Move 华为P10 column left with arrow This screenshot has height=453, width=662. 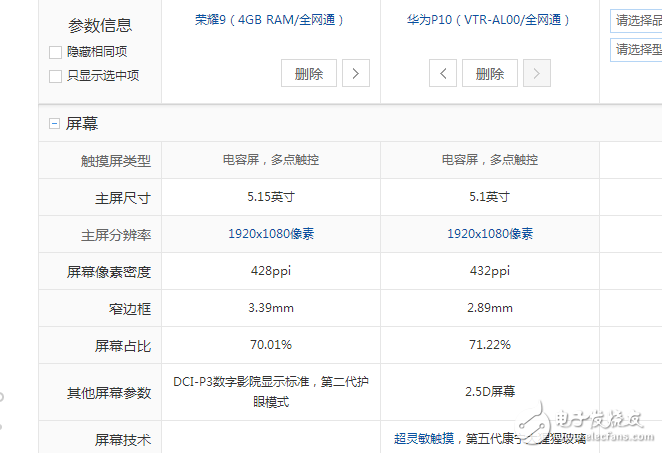point(443,73)
